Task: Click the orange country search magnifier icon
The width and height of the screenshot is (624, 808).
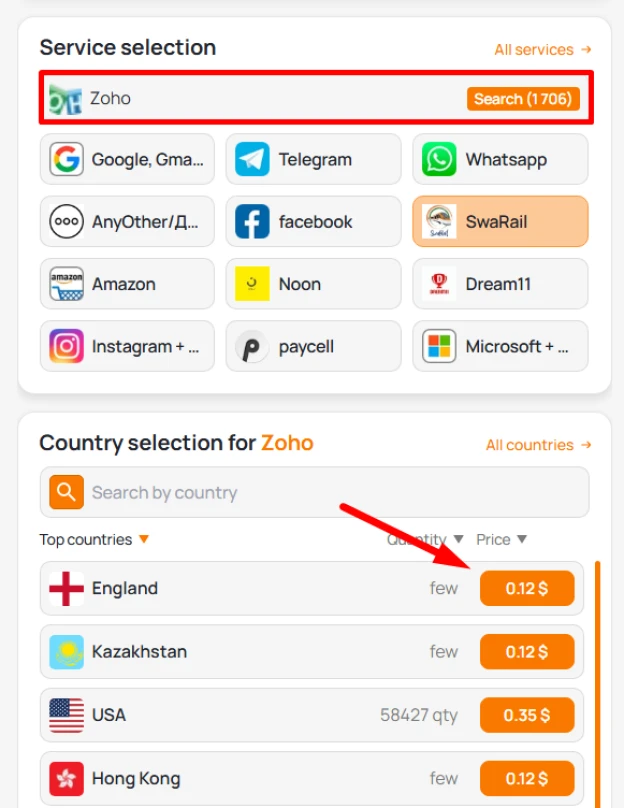Action: coord(66,492)
